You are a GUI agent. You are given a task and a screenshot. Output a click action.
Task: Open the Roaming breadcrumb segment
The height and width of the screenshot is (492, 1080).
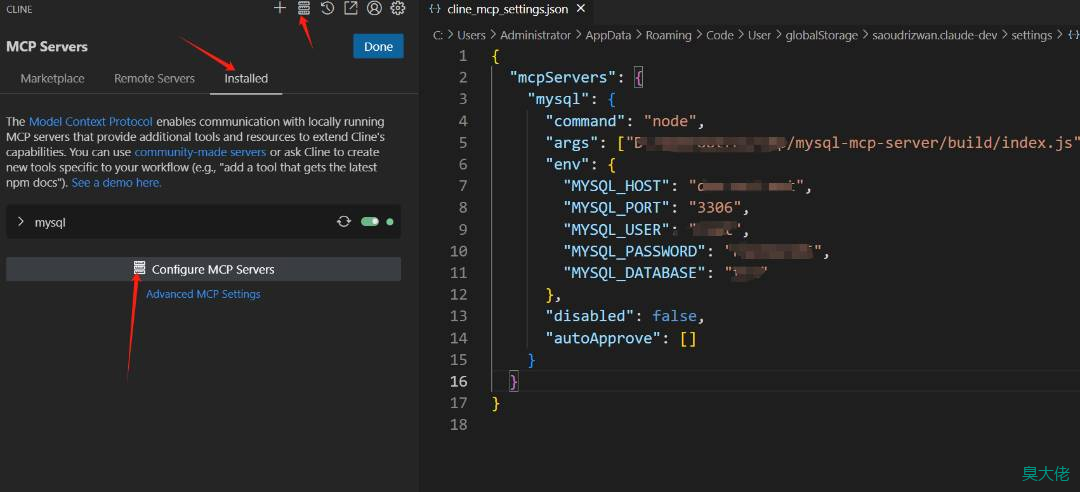click(x=668, y=35)
